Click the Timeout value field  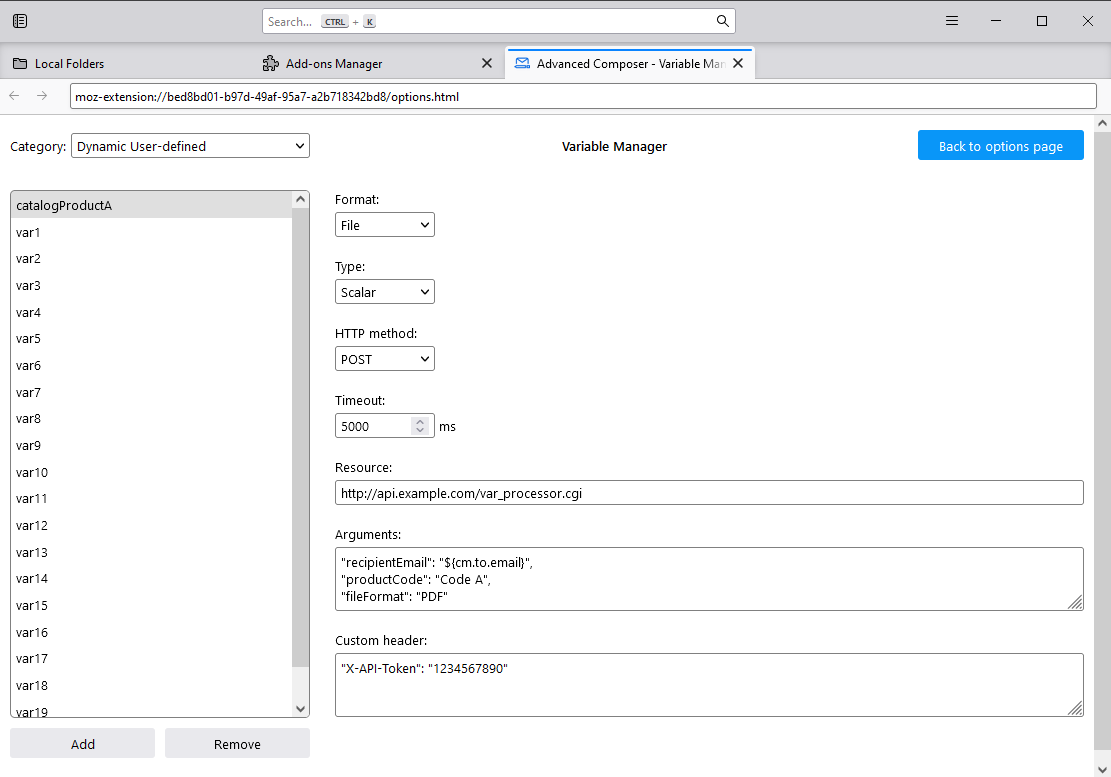tap(374, 426)
